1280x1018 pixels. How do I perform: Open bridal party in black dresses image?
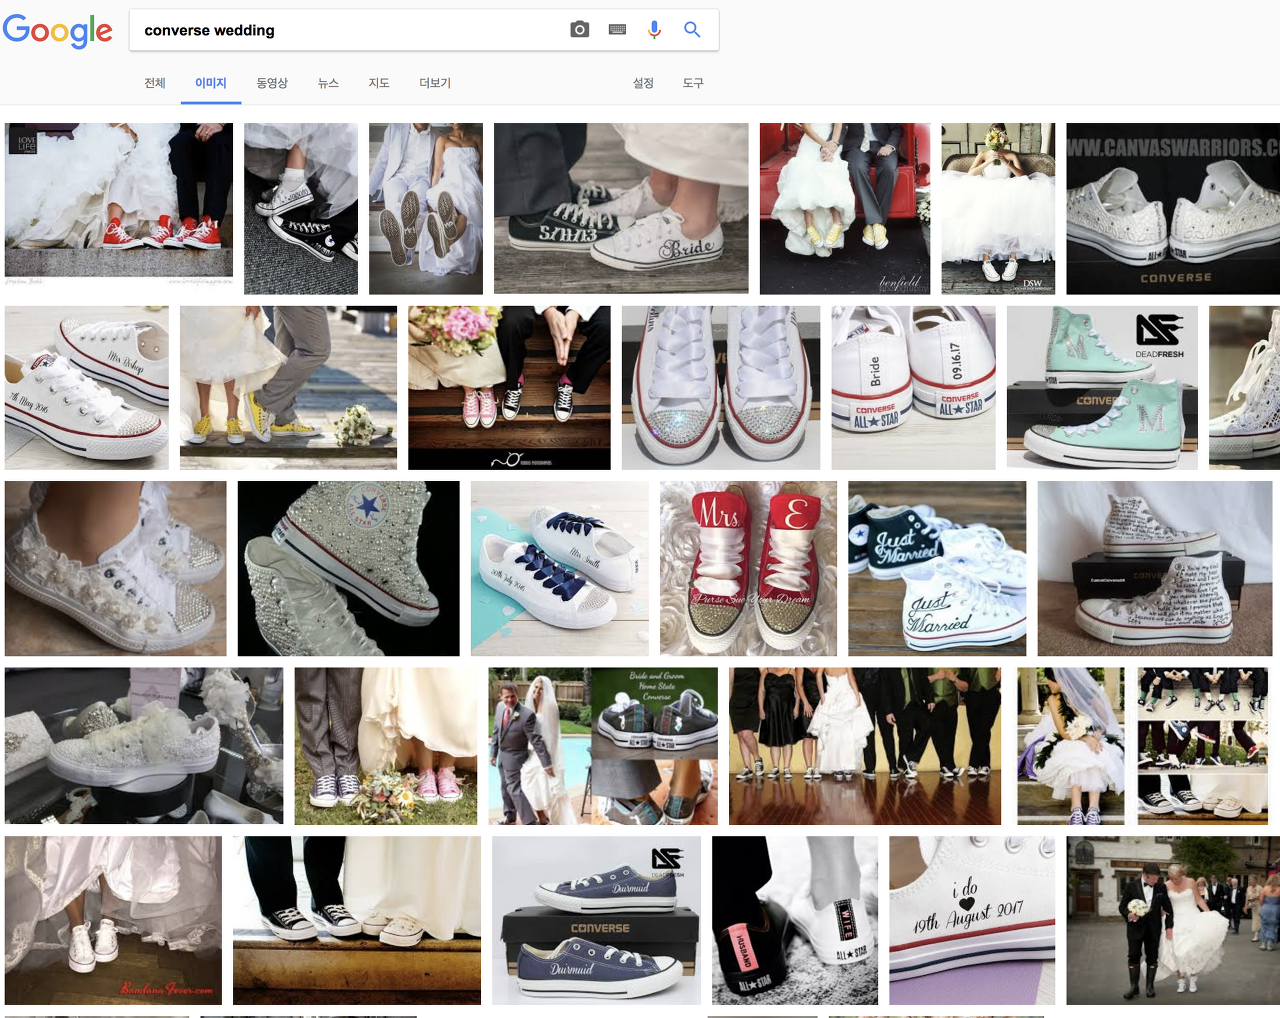pos(865,746)
